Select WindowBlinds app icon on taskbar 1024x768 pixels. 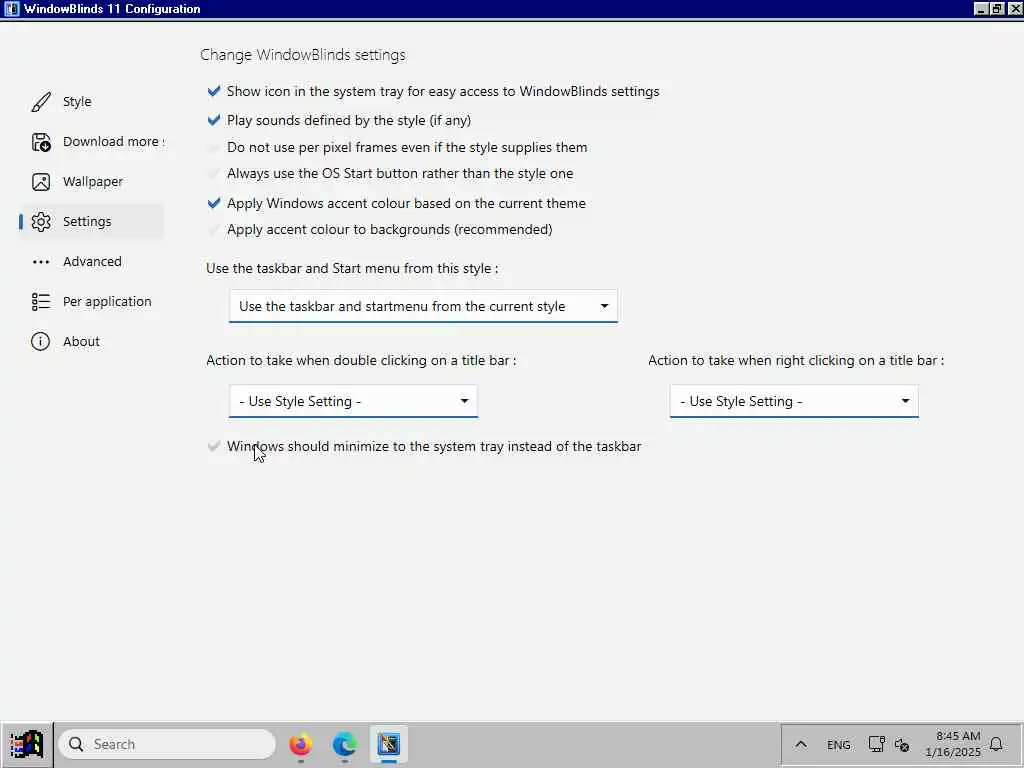(389, 744)
